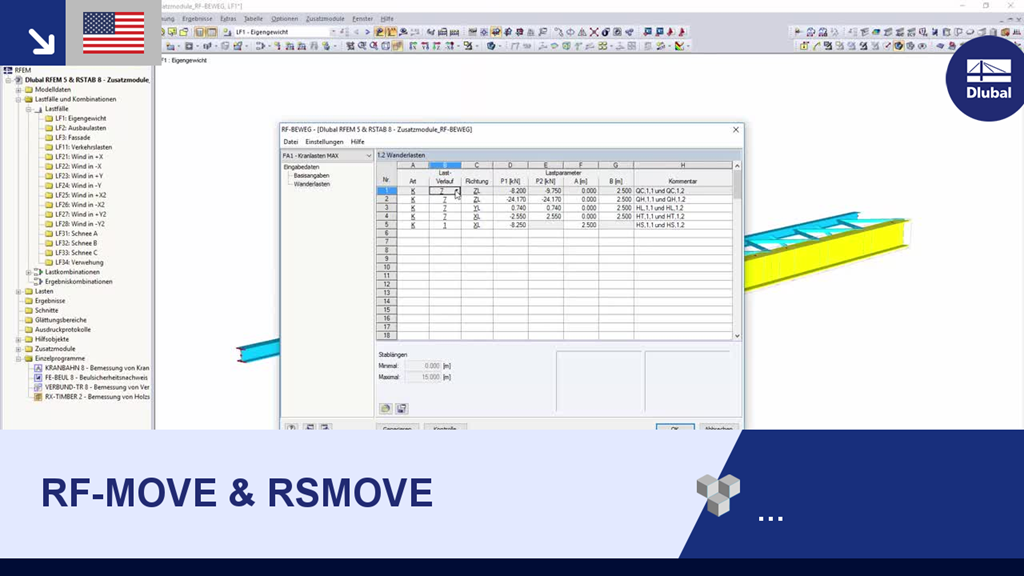Screen dimensions: 1024x576
Task: Click the module cubes icon in banner
Action: [x=718, y=495]
